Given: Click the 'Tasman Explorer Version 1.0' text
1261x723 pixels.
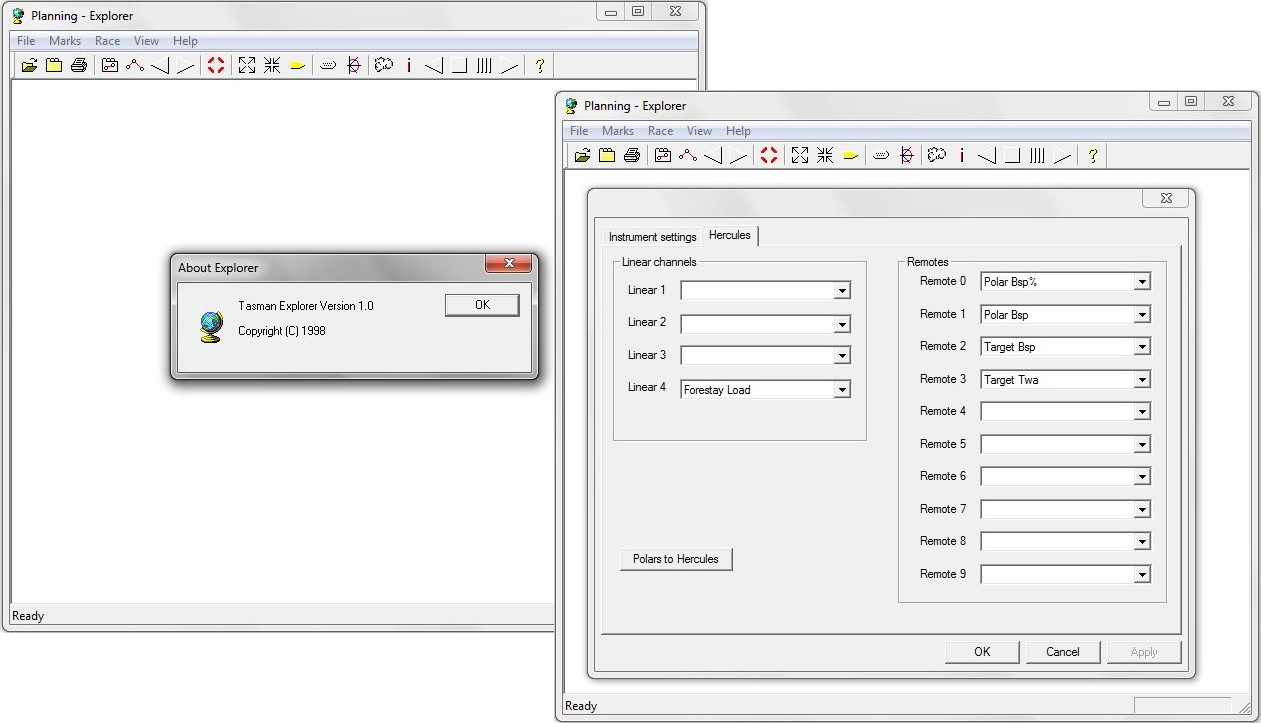Looking at the screenshot, I should [306, 306].
